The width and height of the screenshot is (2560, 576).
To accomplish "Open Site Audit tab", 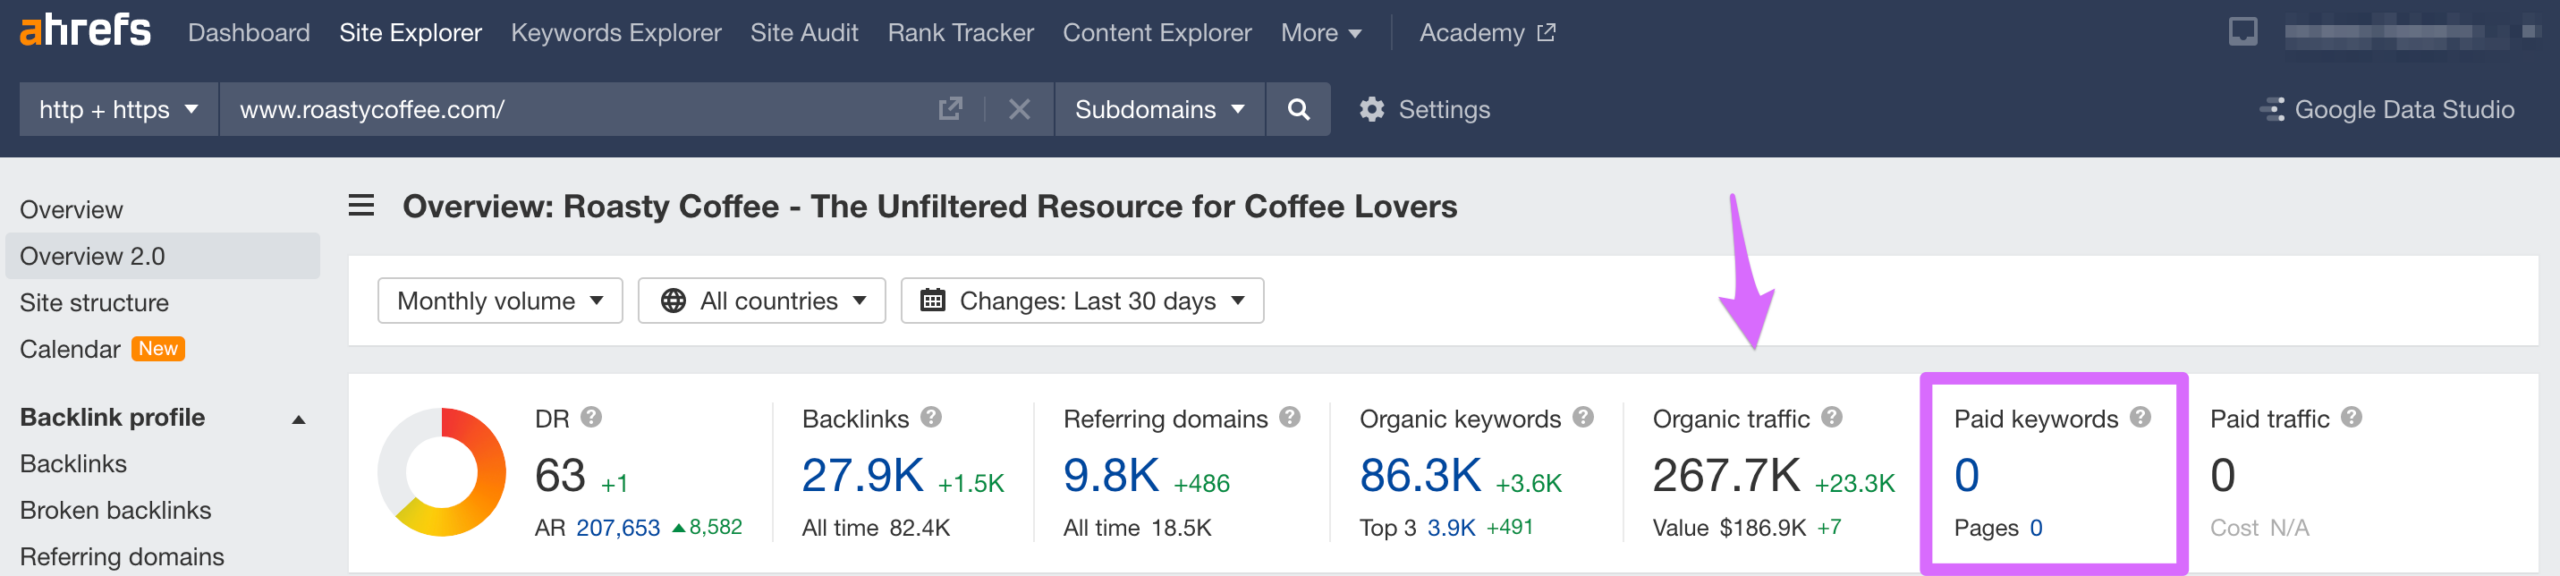I will 804,33.
